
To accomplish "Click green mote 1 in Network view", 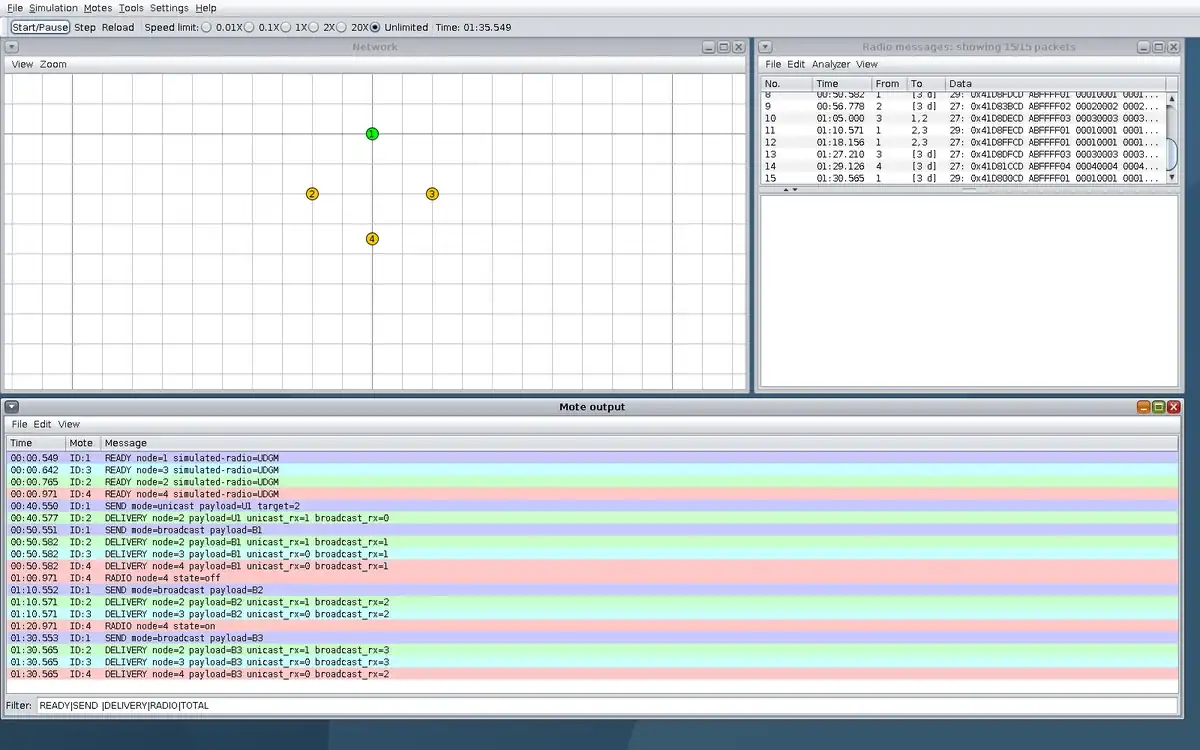I will (372, 134).
